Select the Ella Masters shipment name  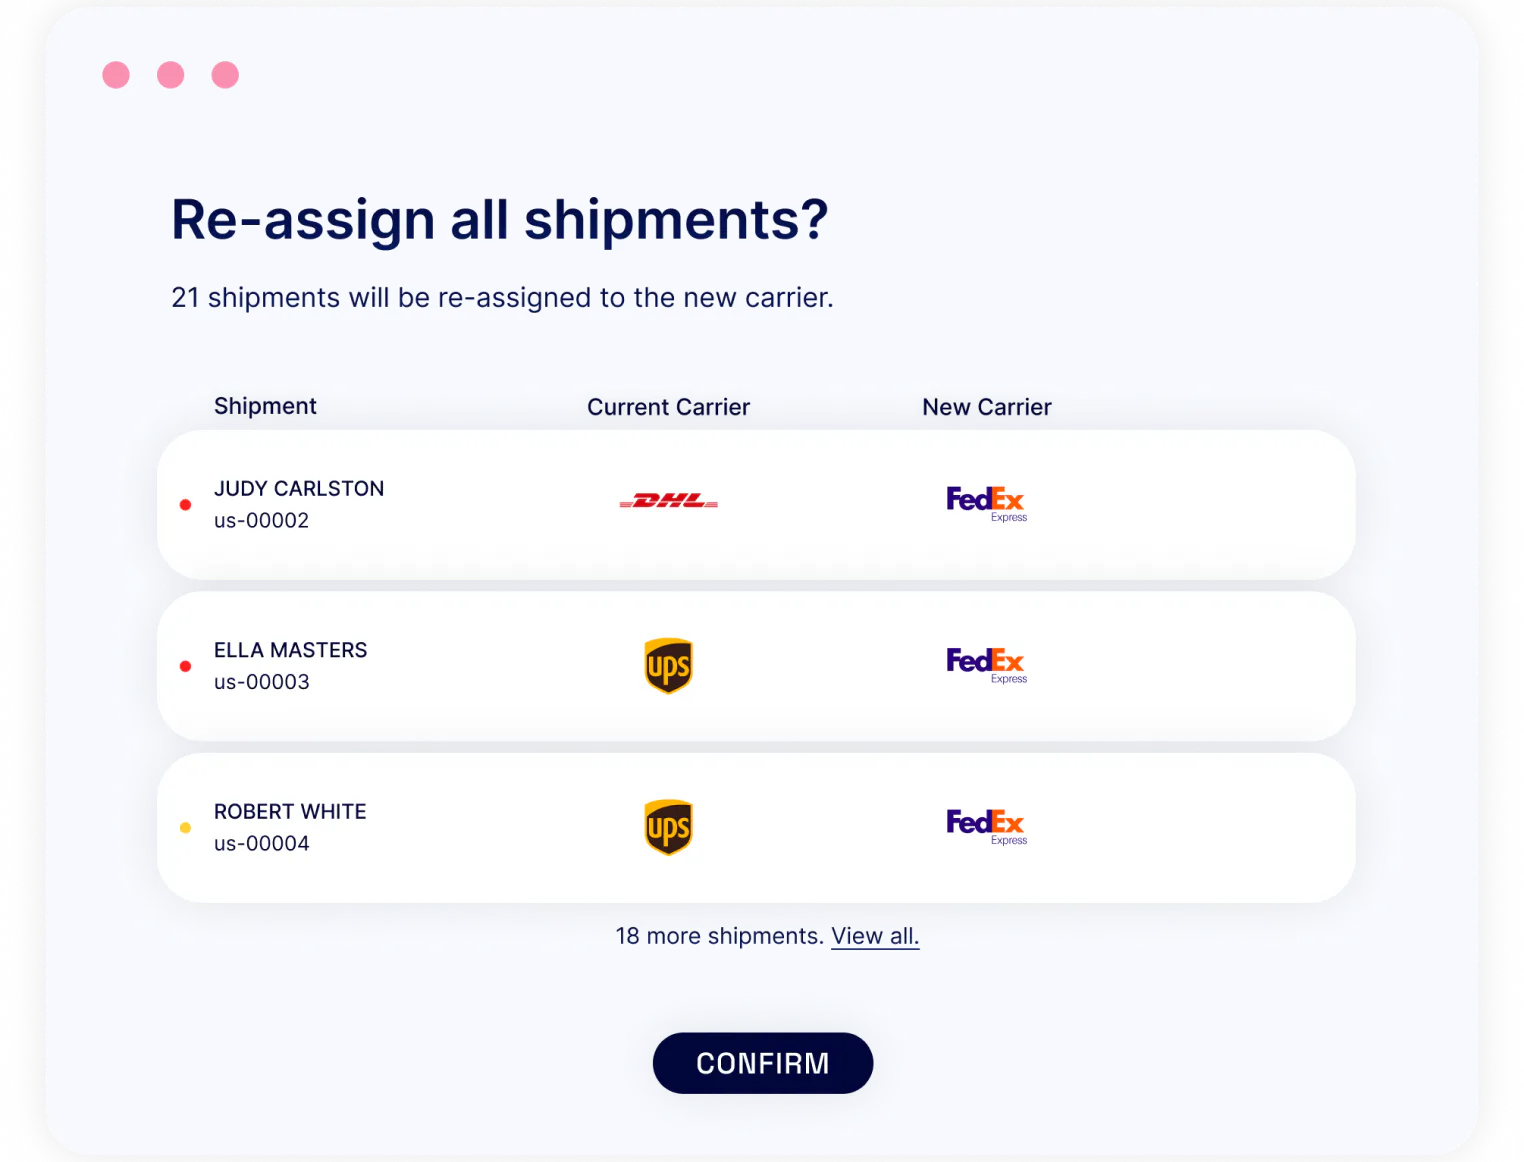coord(290,650)
